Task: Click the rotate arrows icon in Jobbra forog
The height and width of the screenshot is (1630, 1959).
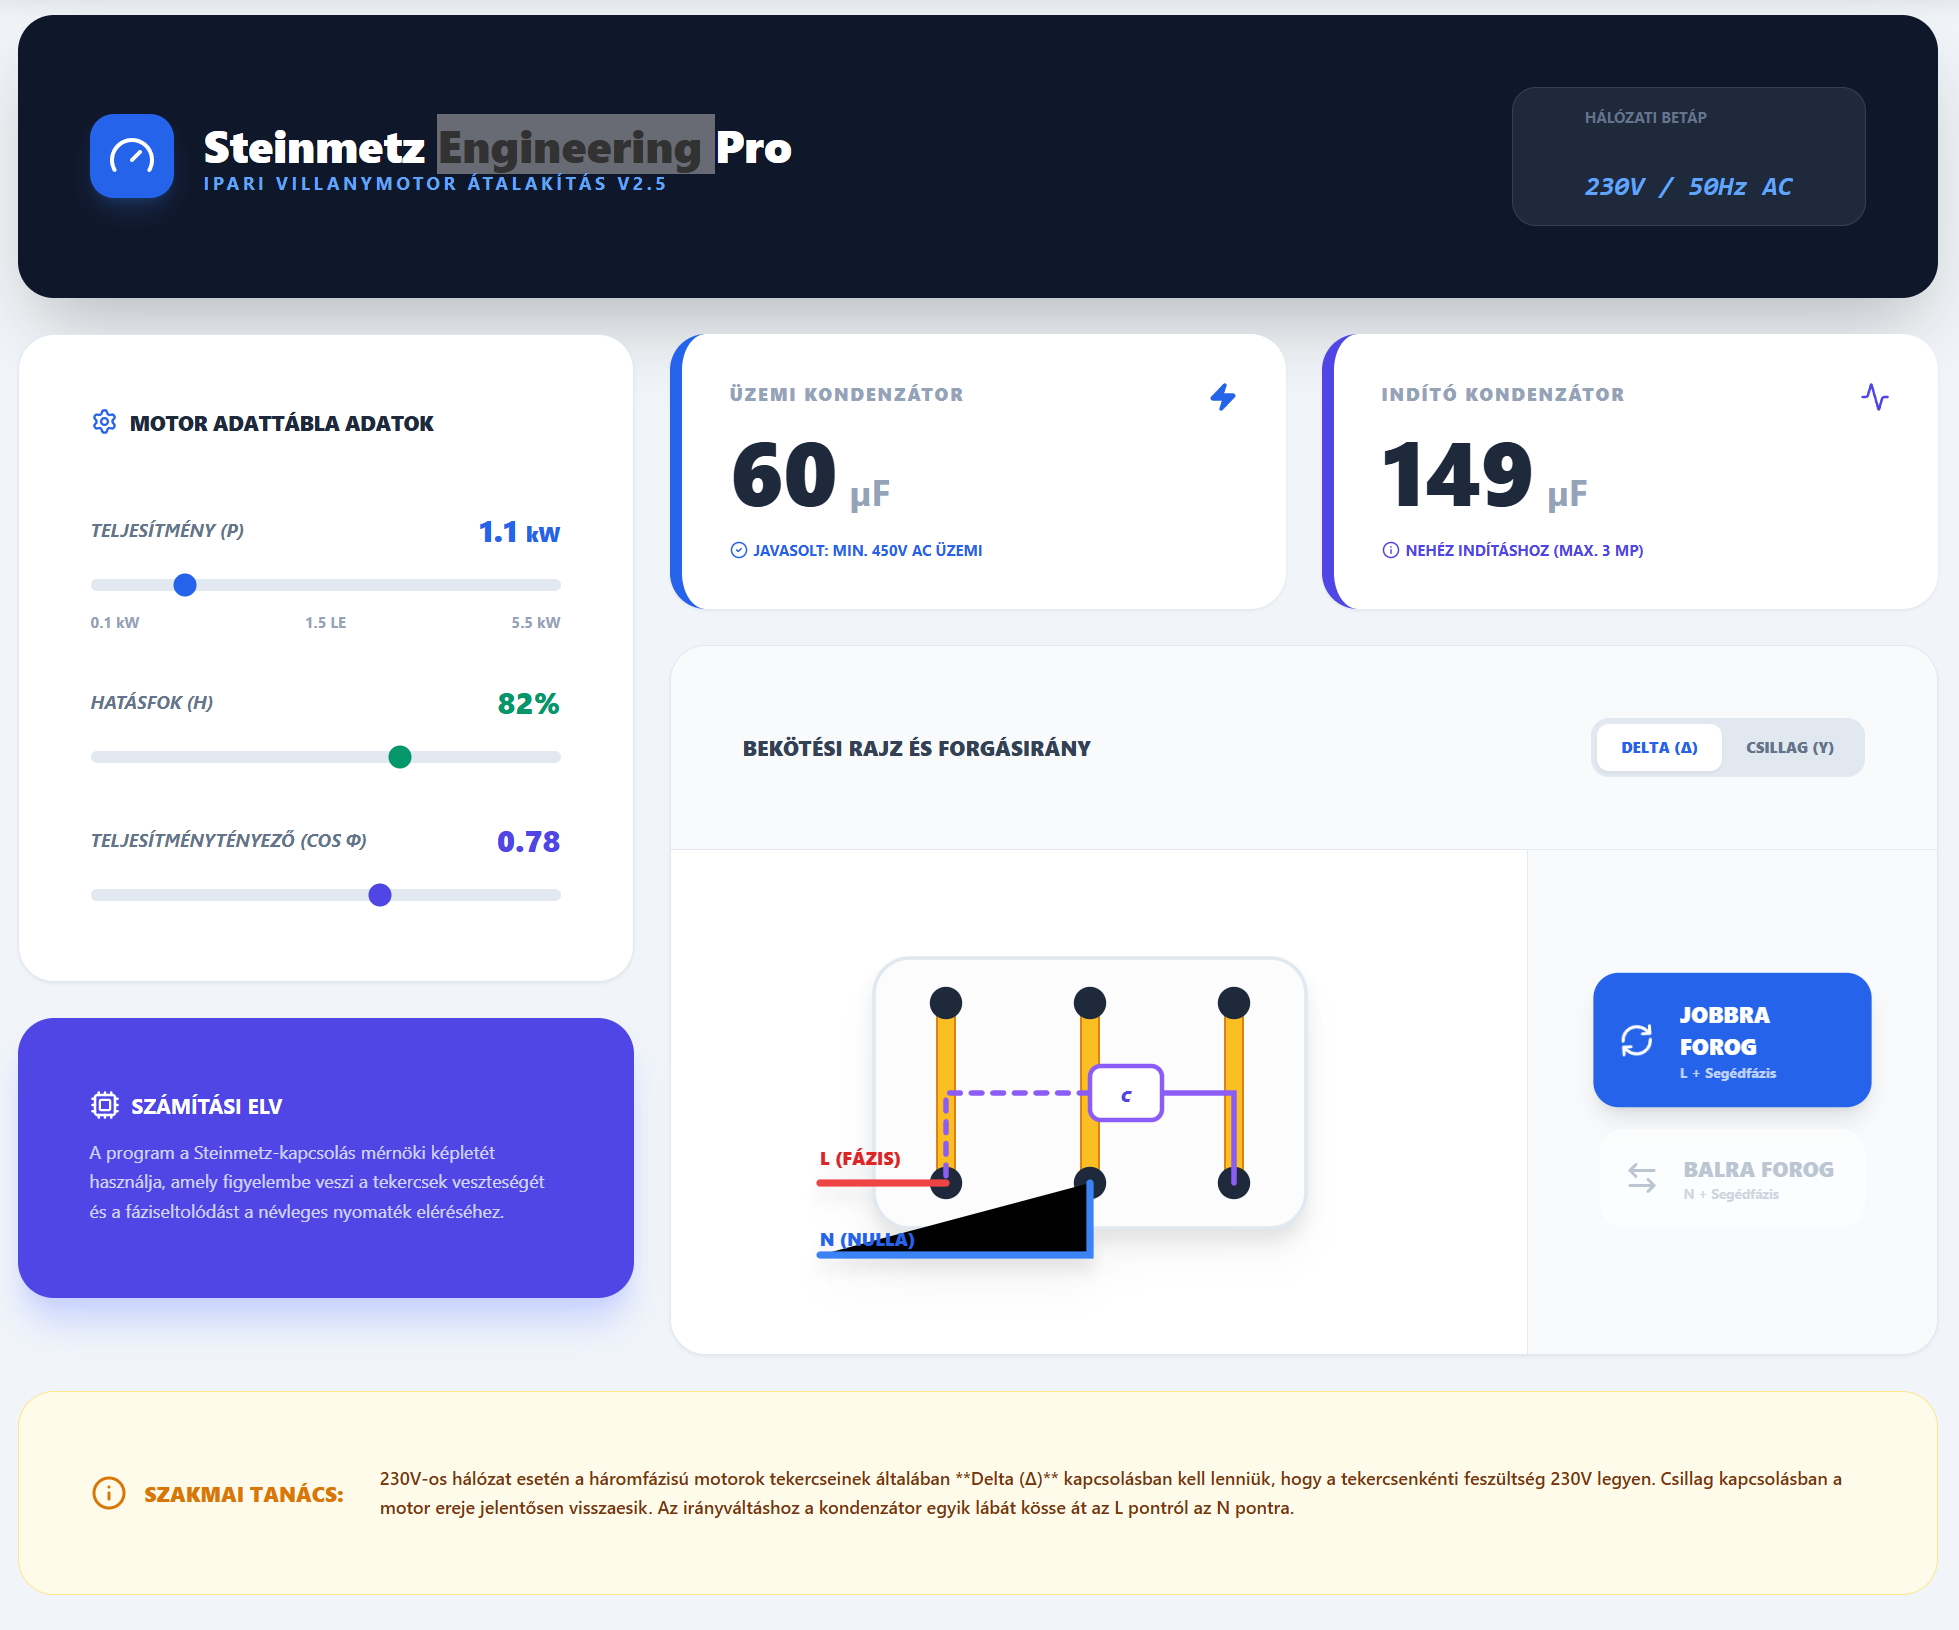Action: tap(1637, 1041)
